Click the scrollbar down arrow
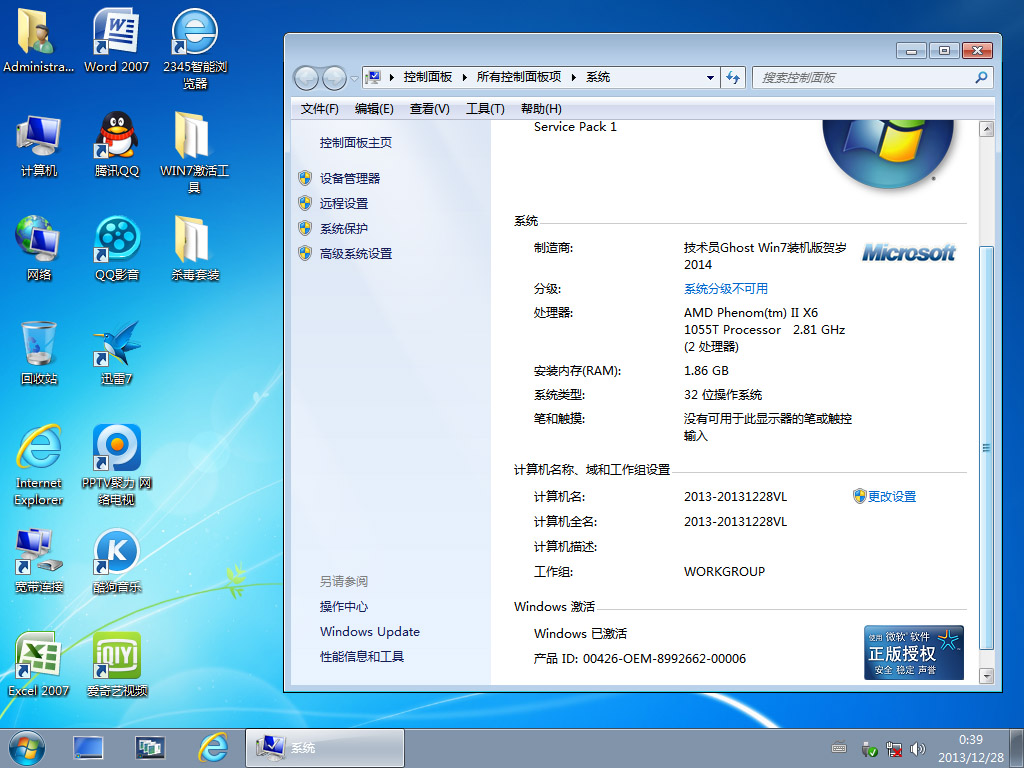The height and width of the screenshot is (768, 1024). [987, 676]
